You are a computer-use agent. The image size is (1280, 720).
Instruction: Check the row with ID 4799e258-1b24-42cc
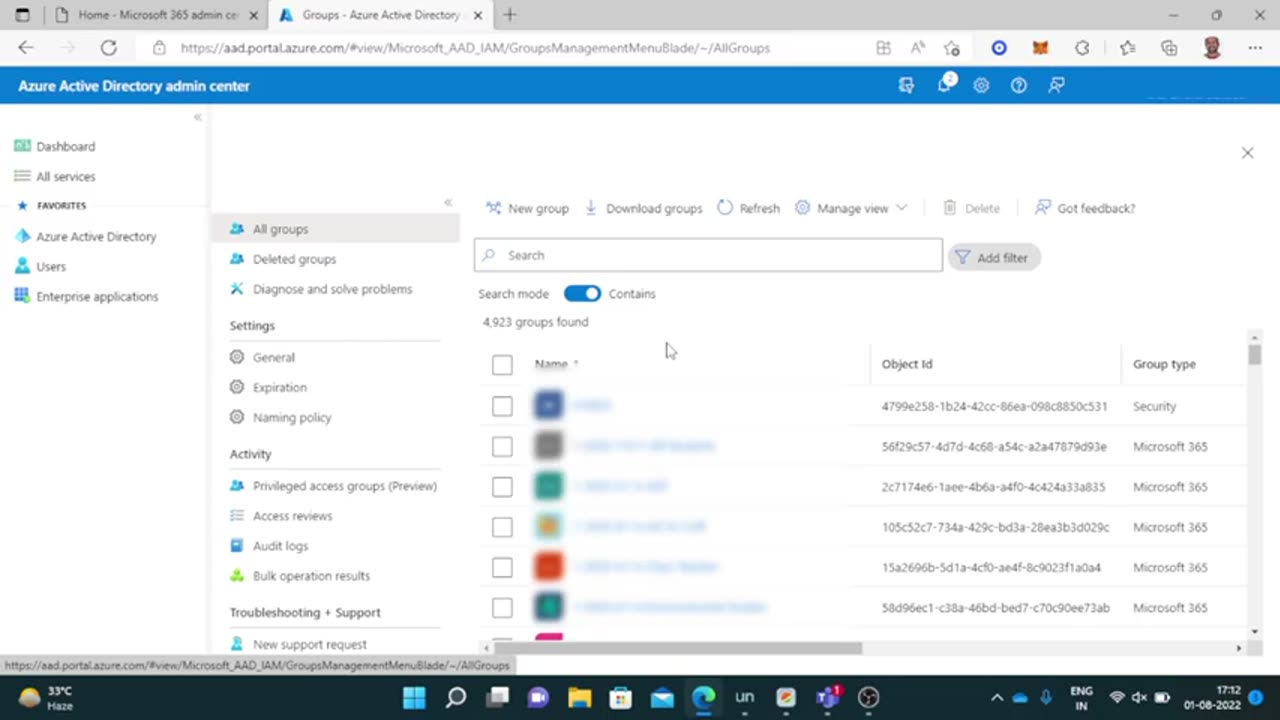point(502,406)
